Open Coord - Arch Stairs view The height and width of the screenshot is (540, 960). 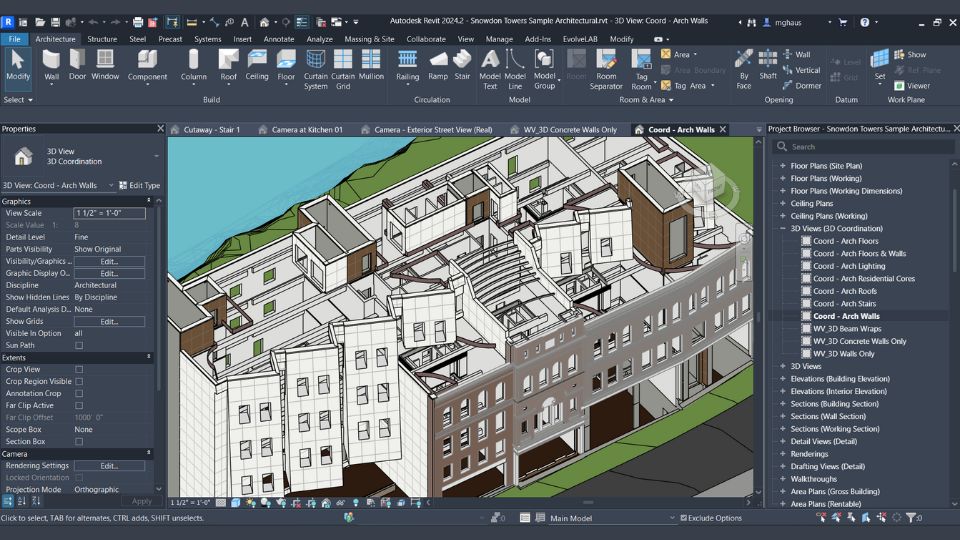(x=844, y=304)
